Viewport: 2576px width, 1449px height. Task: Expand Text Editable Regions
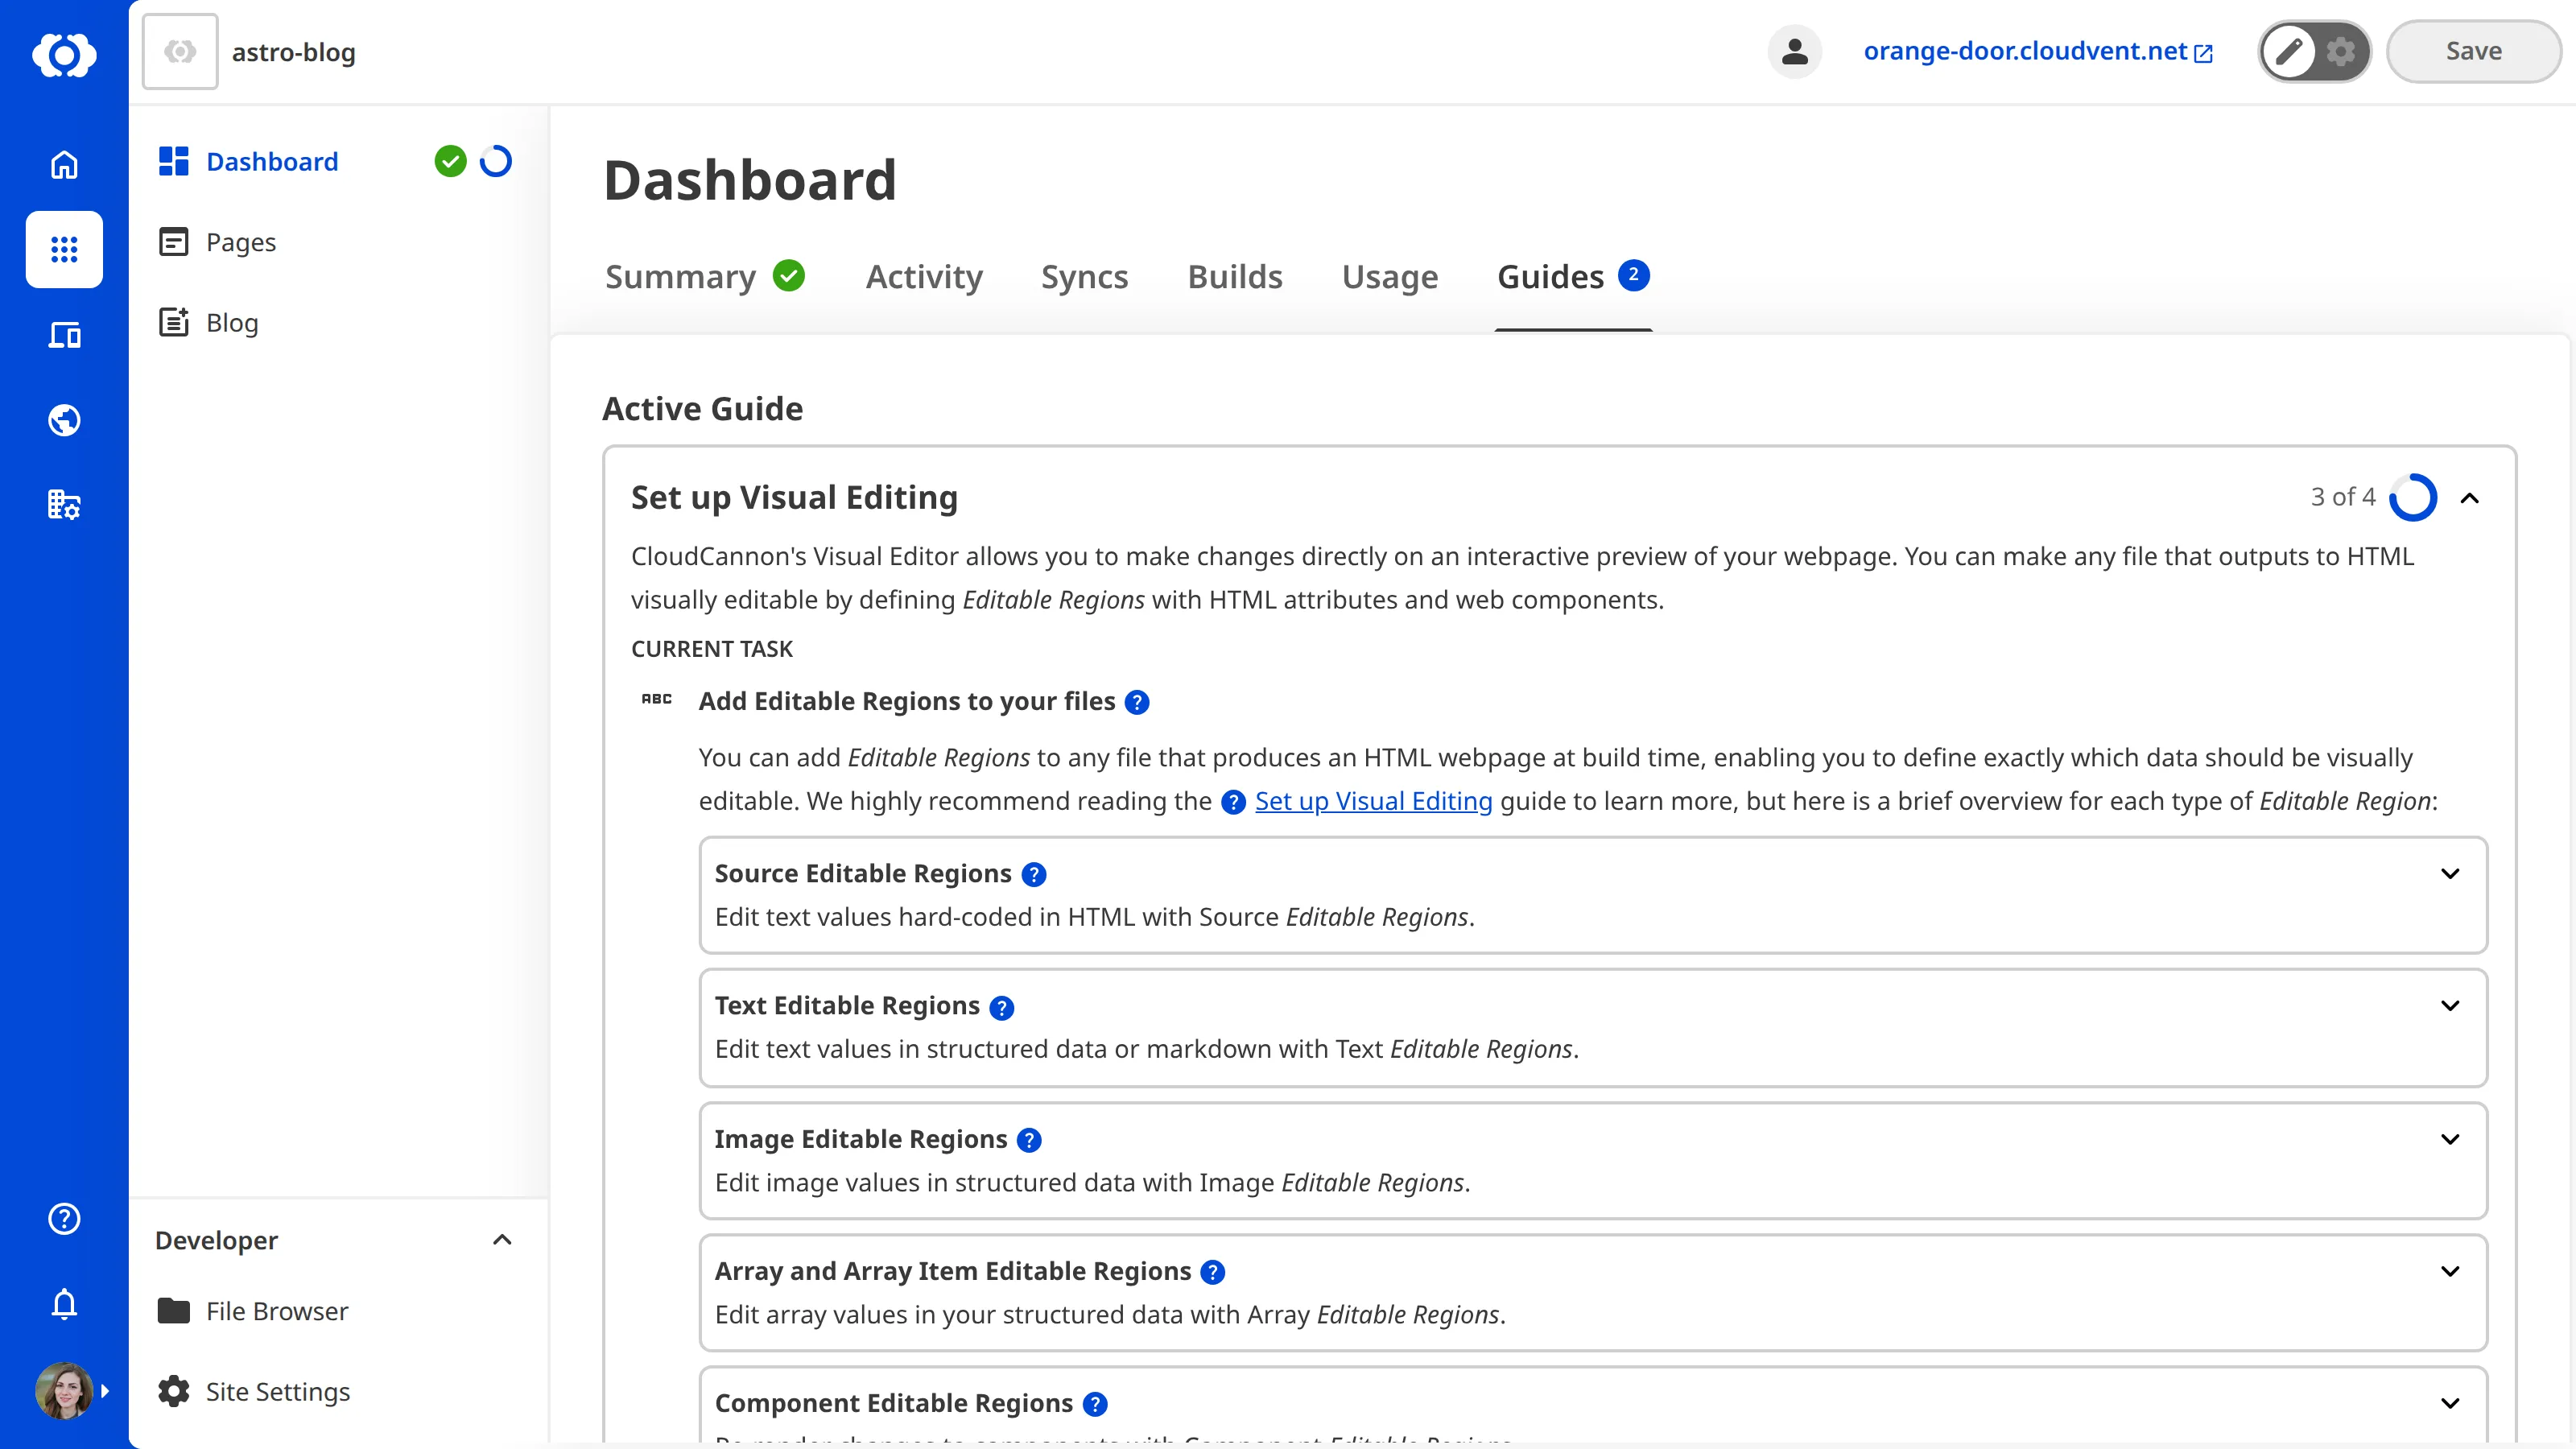(2450, 1006)
